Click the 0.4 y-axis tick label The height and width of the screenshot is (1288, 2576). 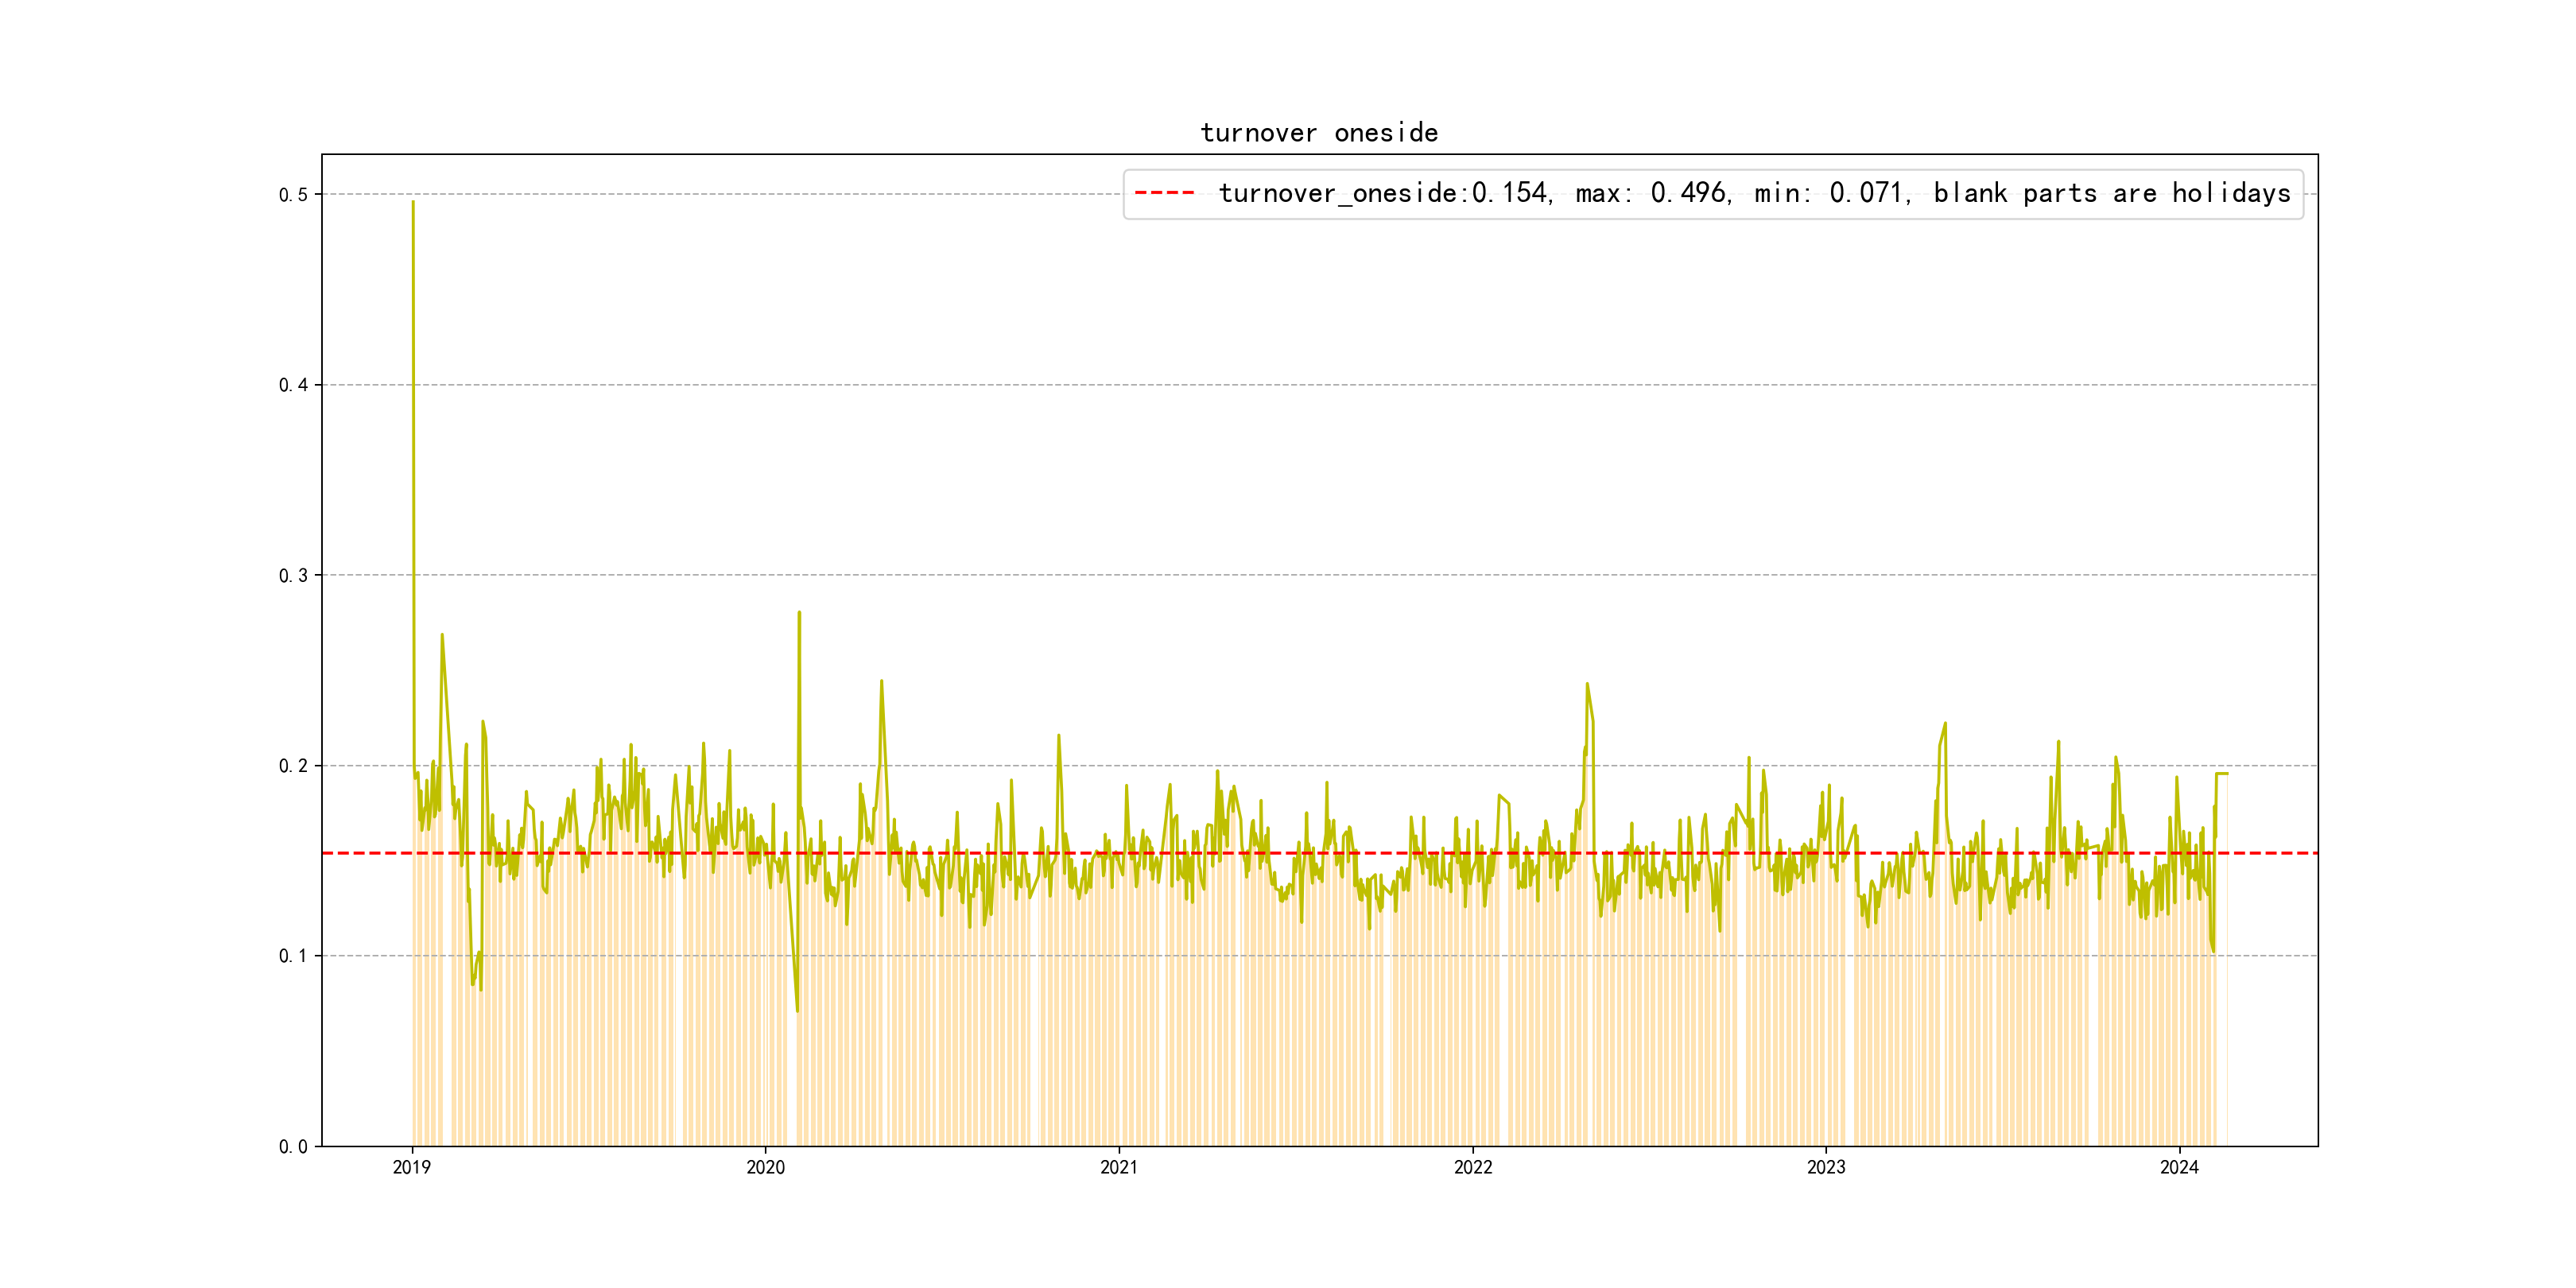tap(293, 385)
